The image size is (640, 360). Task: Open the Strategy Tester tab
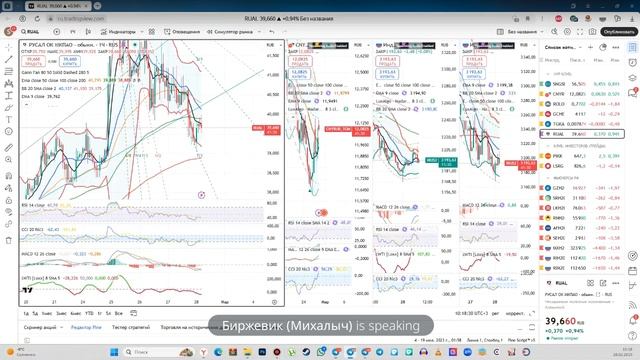click(x=131, y=327)
